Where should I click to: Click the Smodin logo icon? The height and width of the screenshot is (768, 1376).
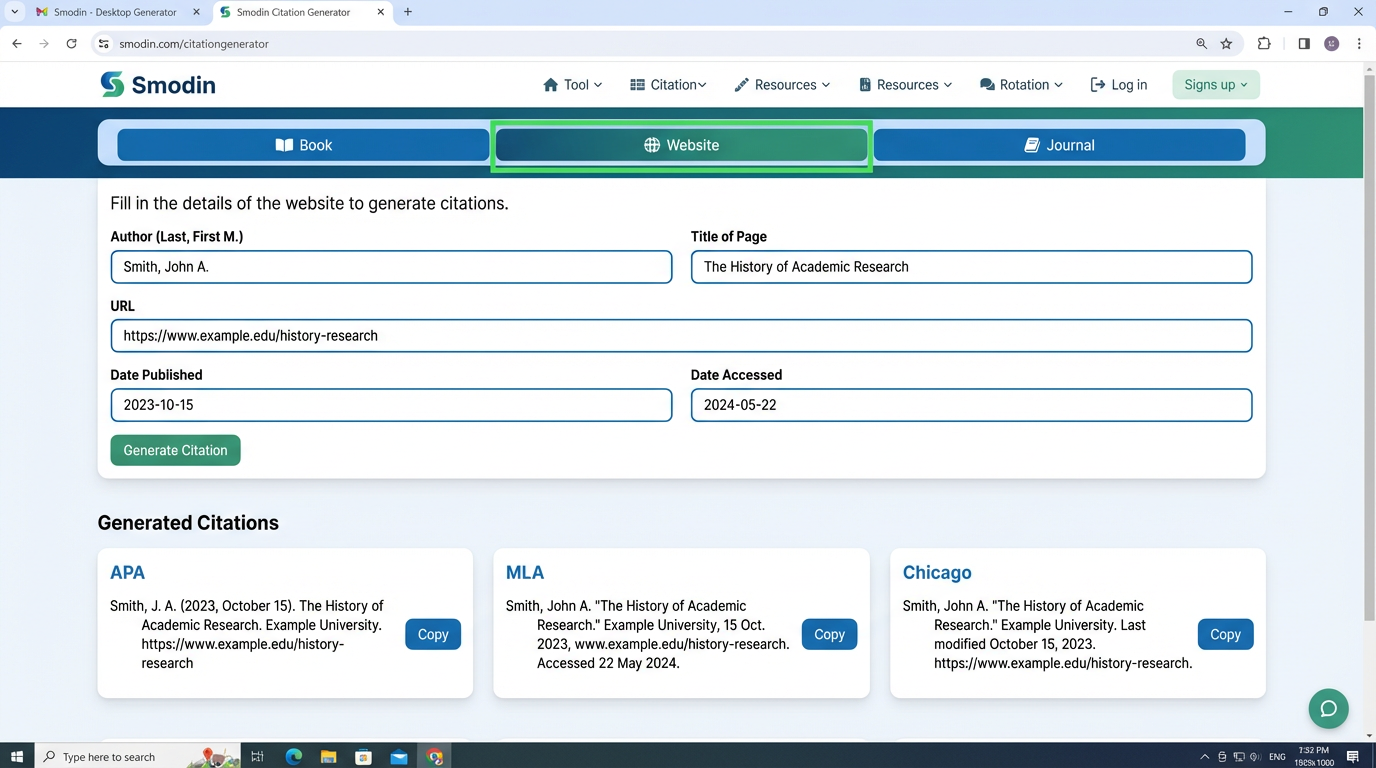pyautogui.click(x=112, y=85)
